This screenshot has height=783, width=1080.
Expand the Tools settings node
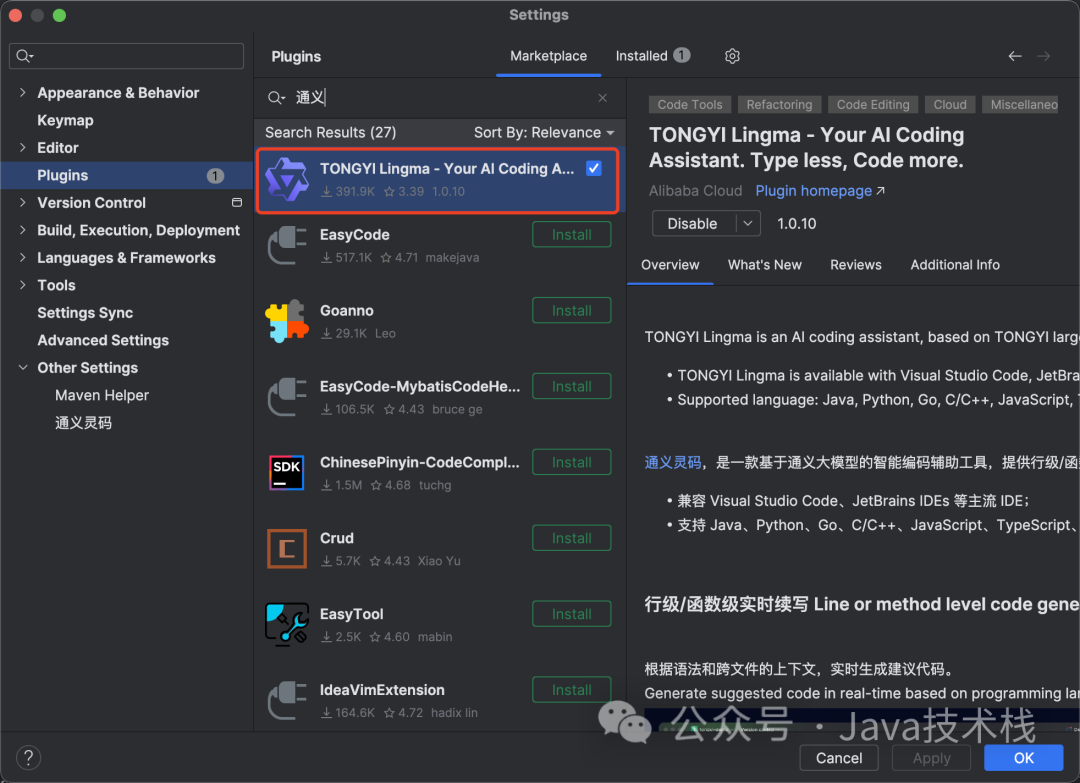(23, 285)
